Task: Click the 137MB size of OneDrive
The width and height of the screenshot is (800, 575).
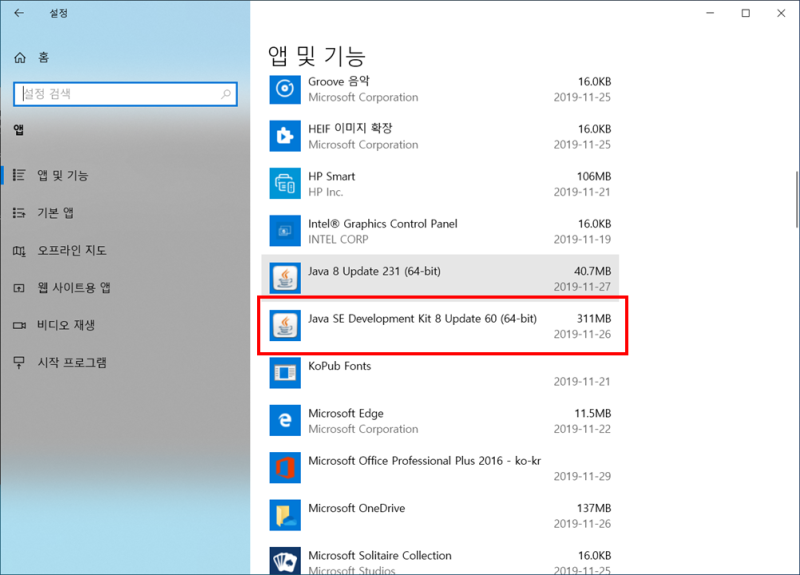Action: pos(594,508)
